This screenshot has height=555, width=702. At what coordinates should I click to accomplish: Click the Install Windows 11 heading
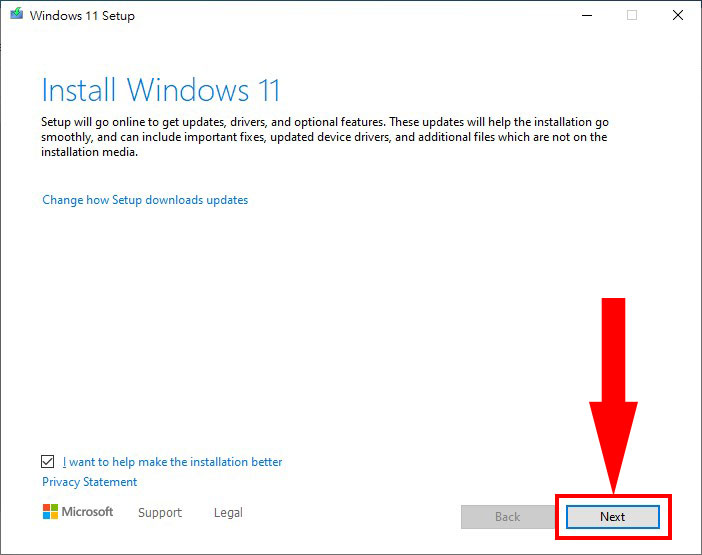click(x=161, y=90)
